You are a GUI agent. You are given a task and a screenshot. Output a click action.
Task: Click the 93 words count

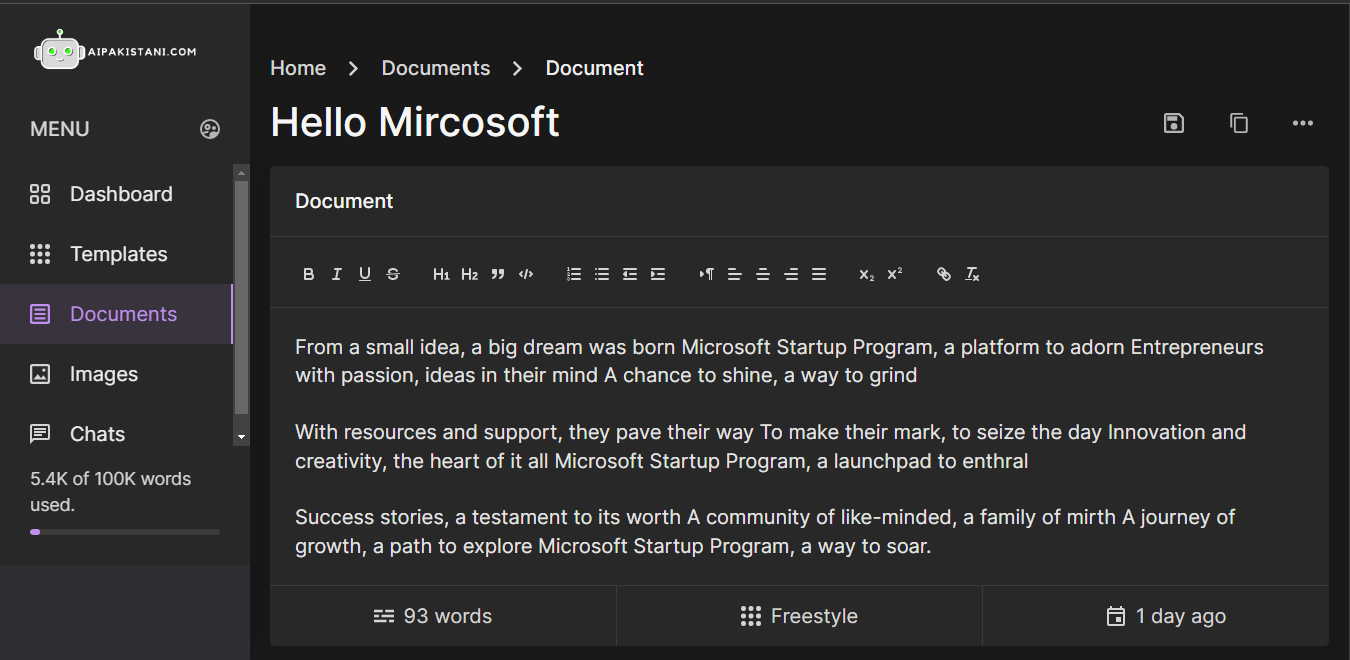433,616
